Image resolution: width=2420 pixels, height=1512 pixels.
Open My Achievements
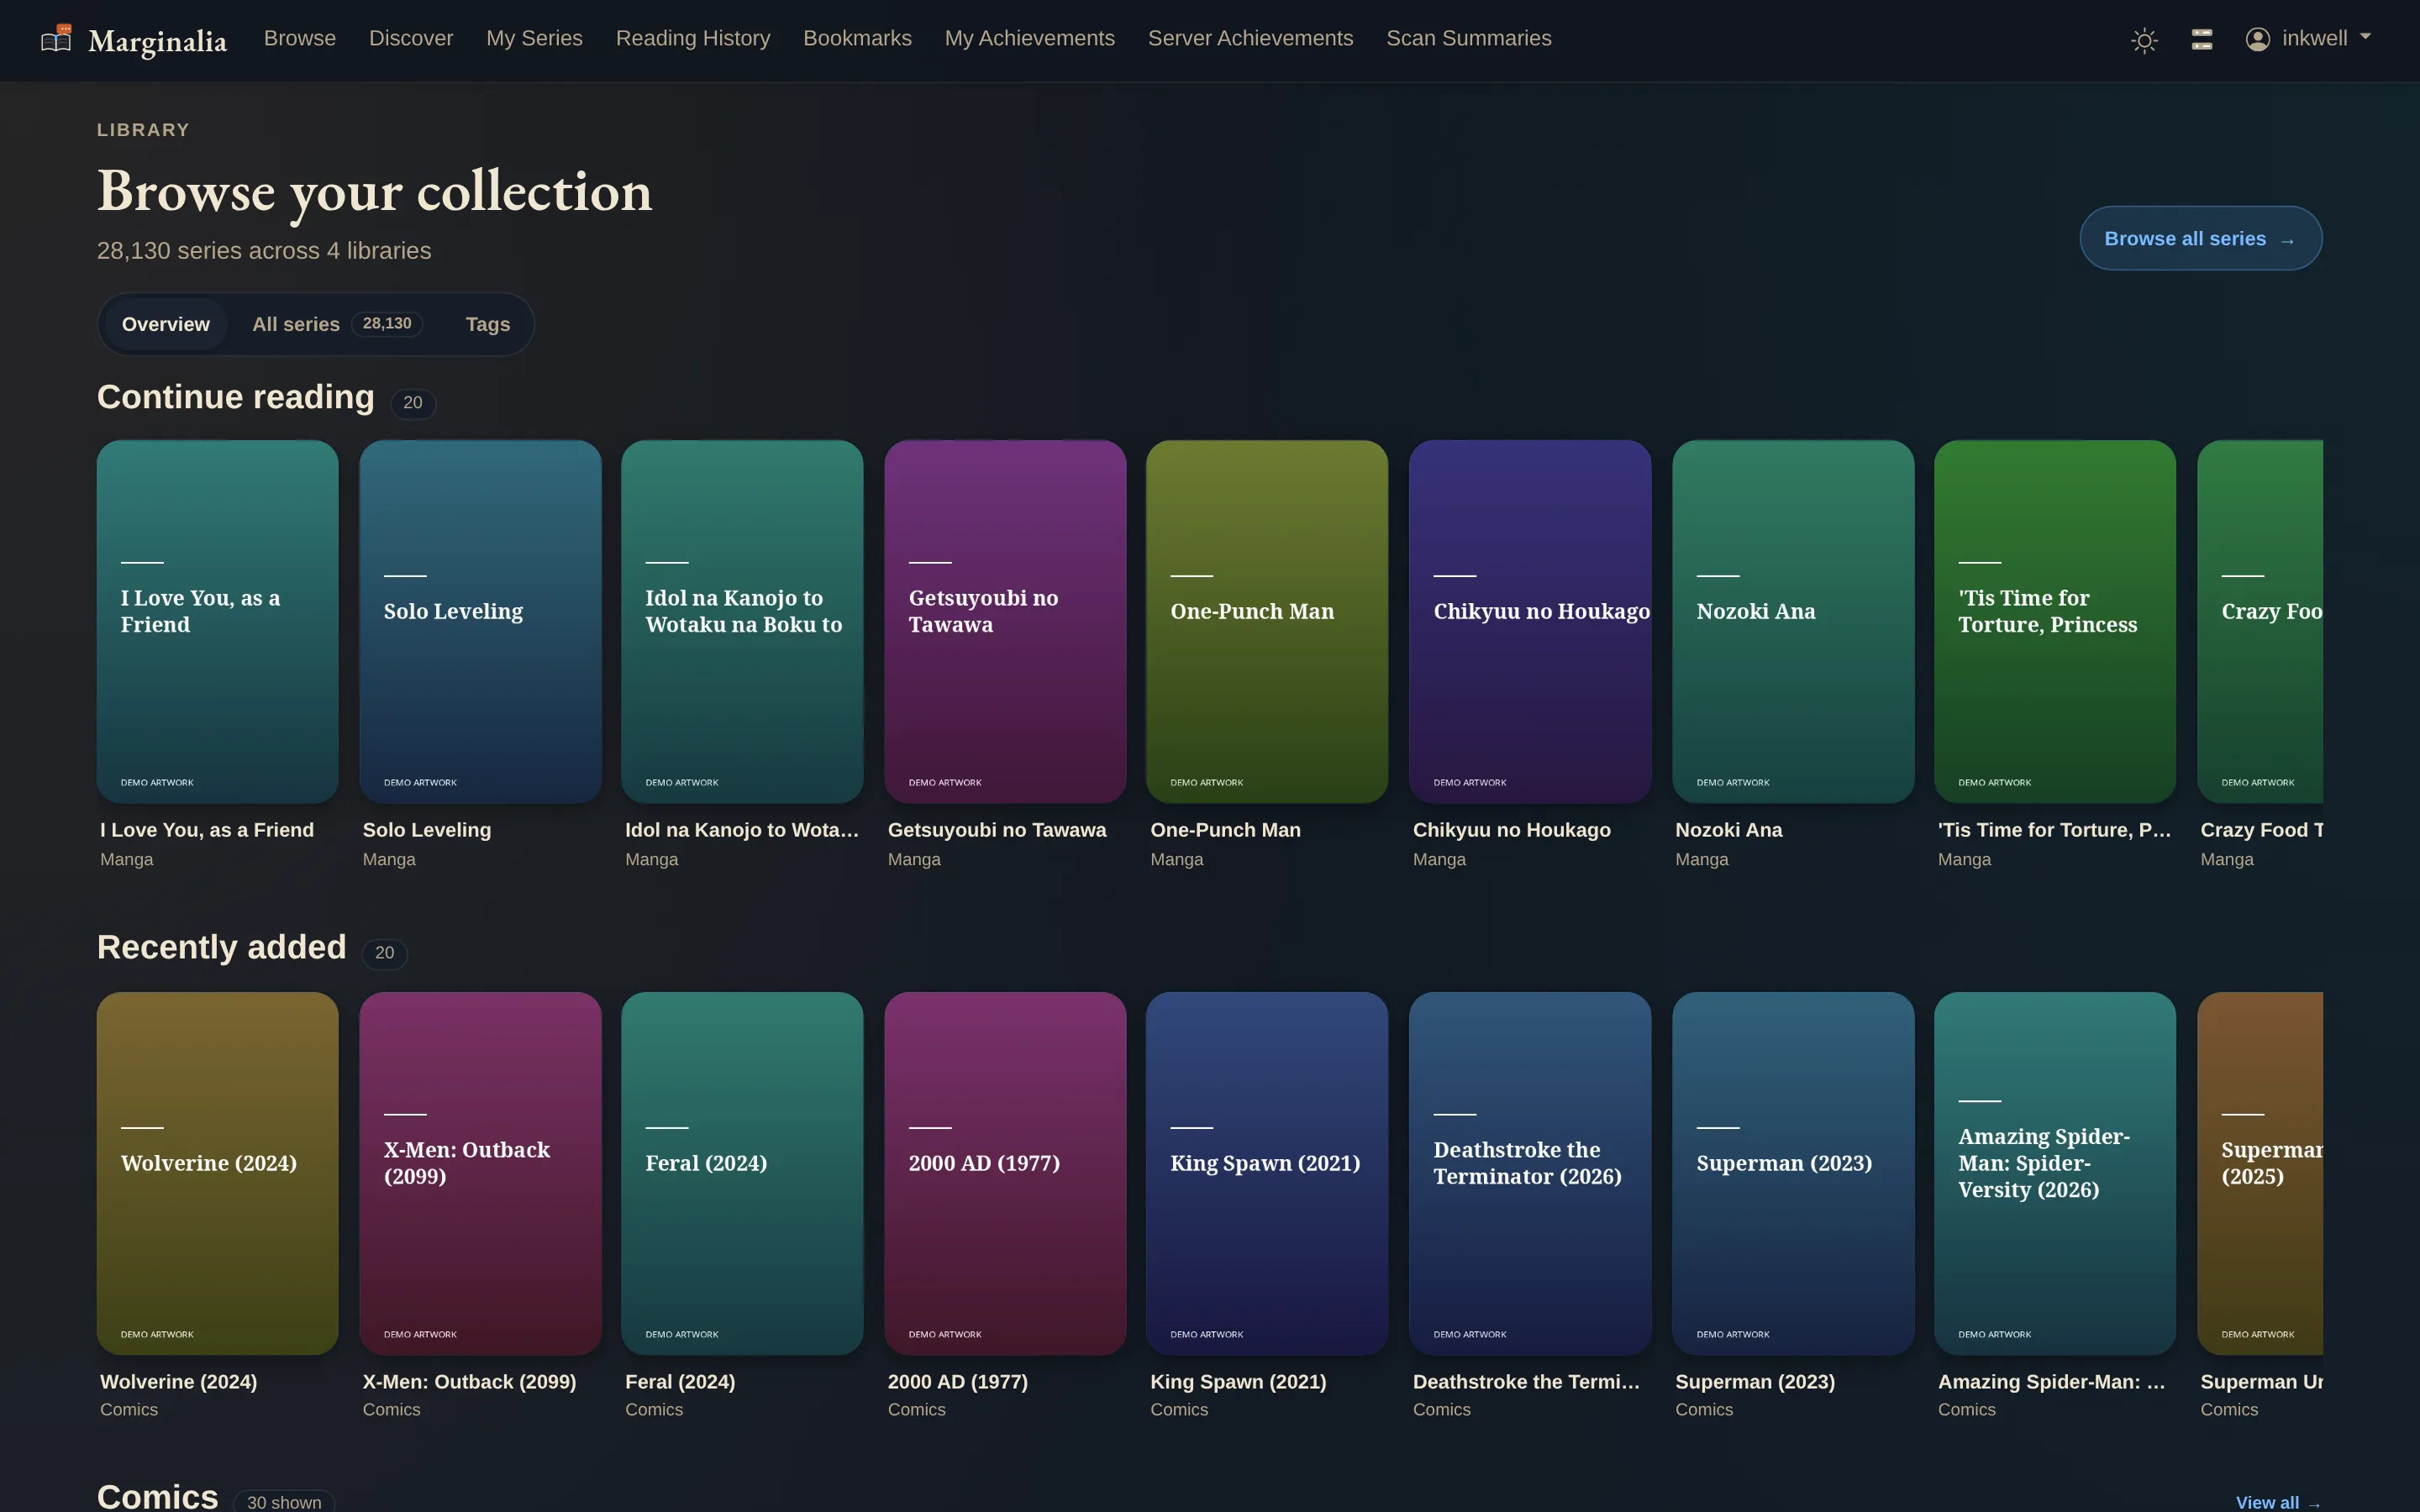pos(1029,38)
